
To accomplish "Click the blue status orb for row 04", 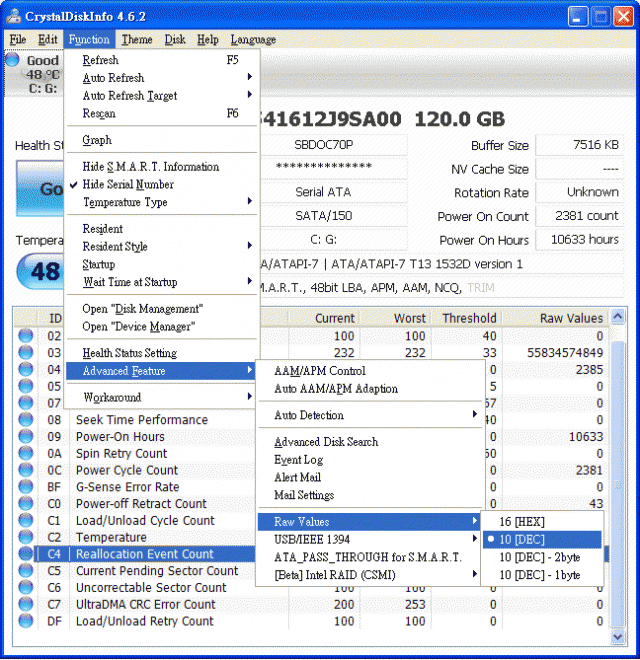I will [x=26, y=369].
